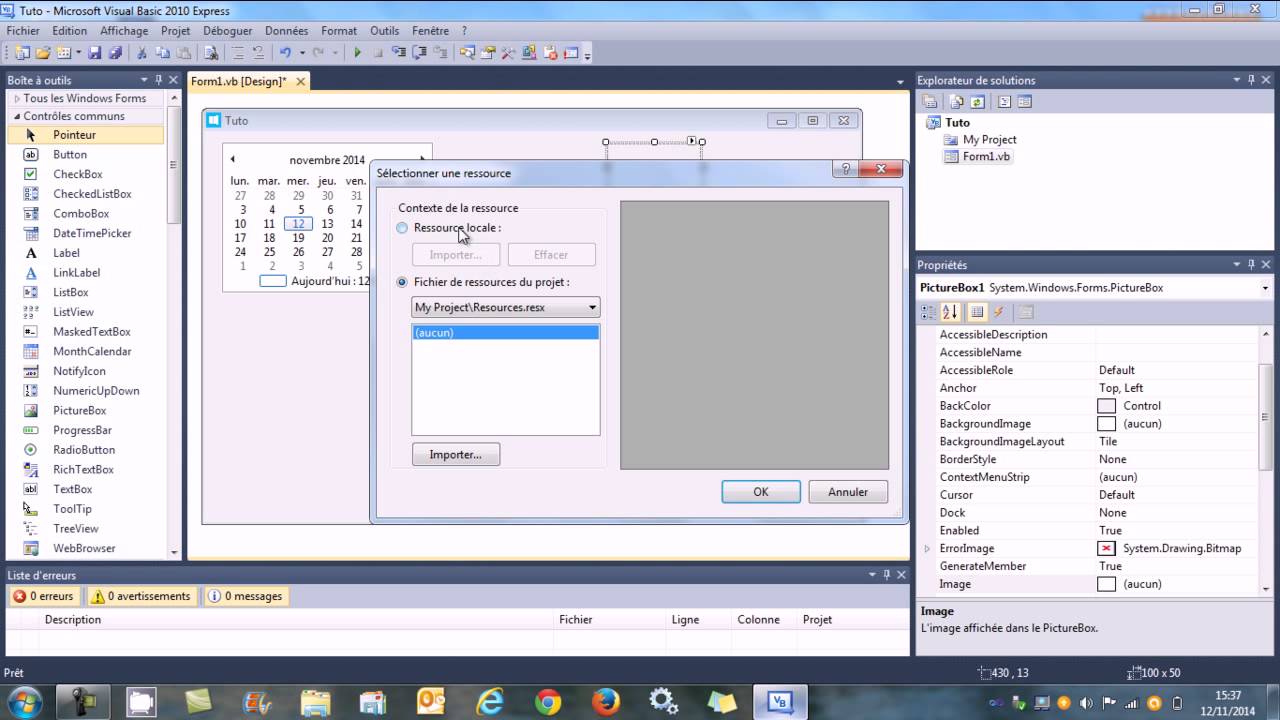
Task: Click the Image property (aucun) swatch
Action: pyautogui.click(x=1106, y=584)
